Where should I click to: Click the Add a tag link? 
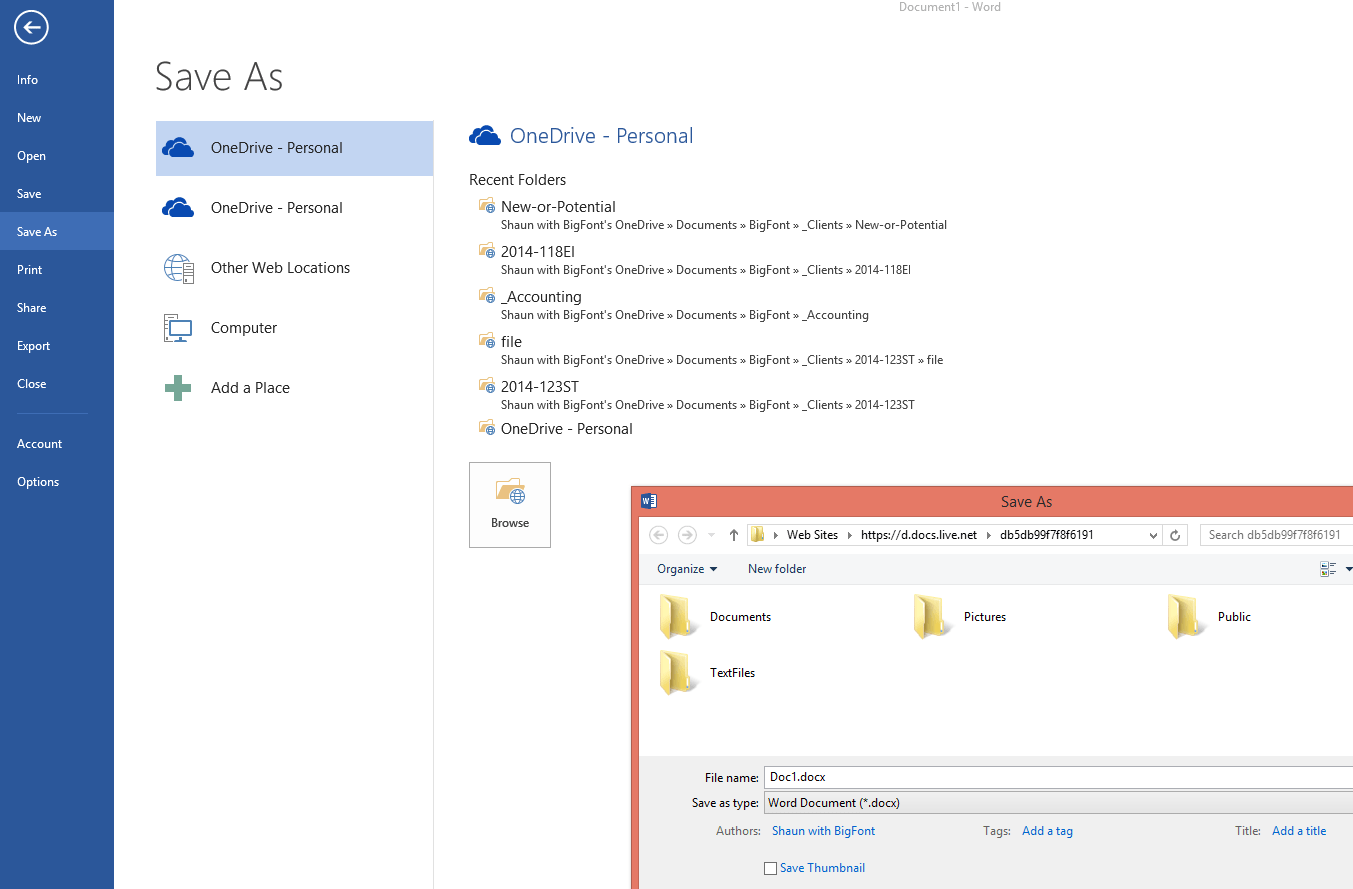pyautogui.click(x=1047, y=831)
